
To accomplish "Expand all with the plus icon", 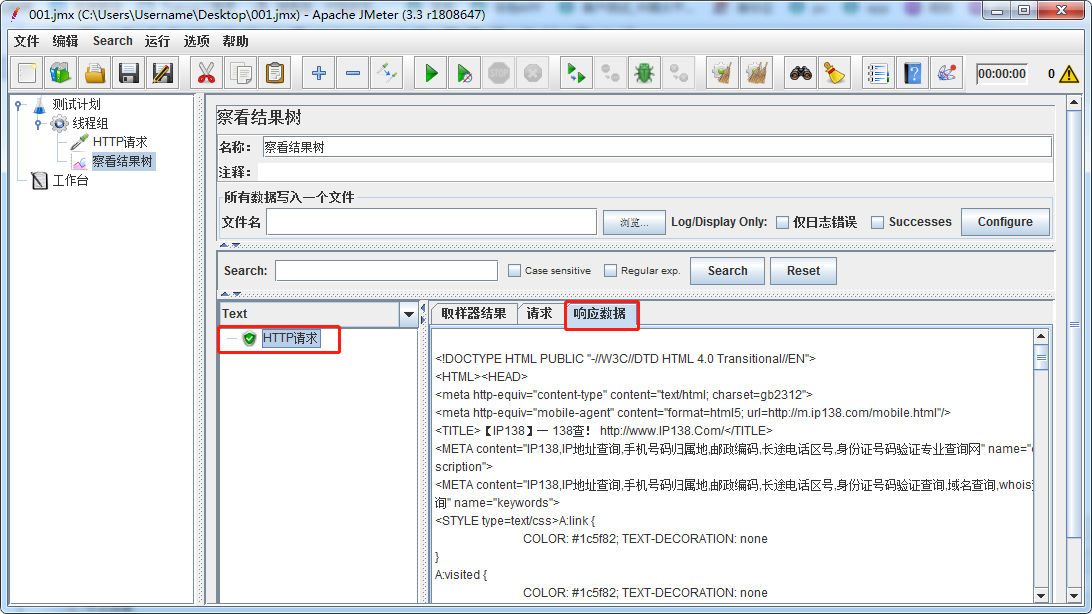I will [x=319, y=73].
